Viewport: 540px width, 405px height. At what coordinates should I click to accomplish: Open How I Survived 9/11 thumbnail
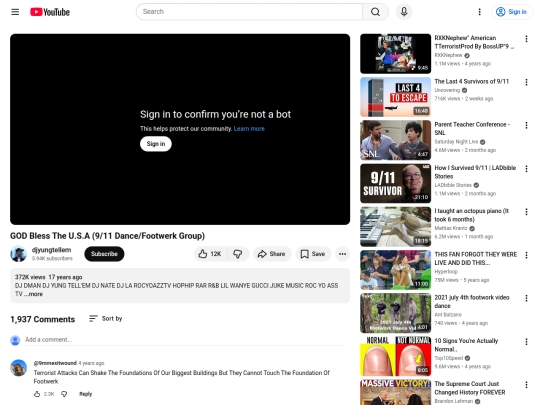point(395,184)
